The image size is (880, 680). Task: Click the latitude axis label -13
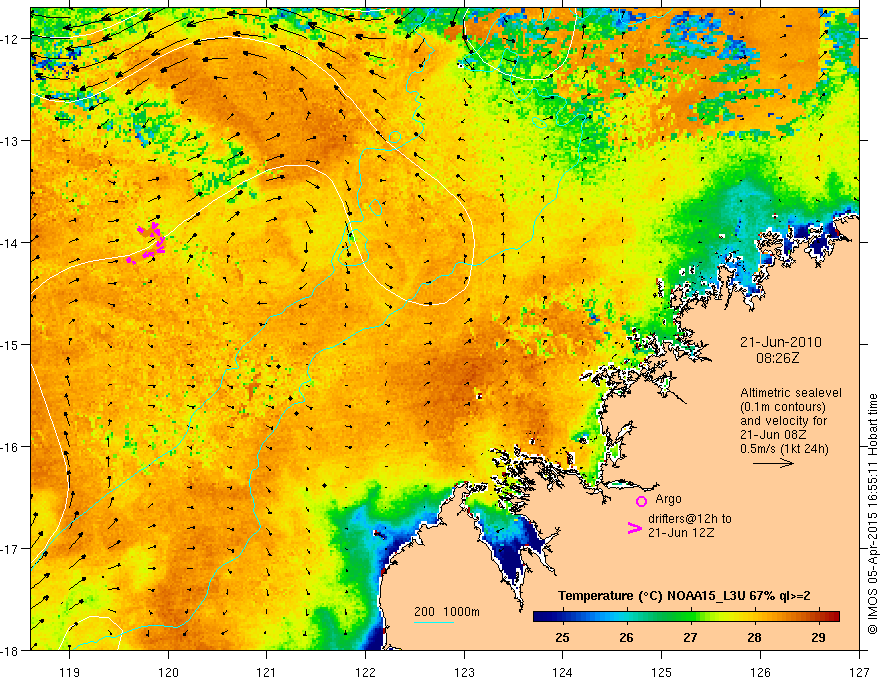click(x=10, y=141)
